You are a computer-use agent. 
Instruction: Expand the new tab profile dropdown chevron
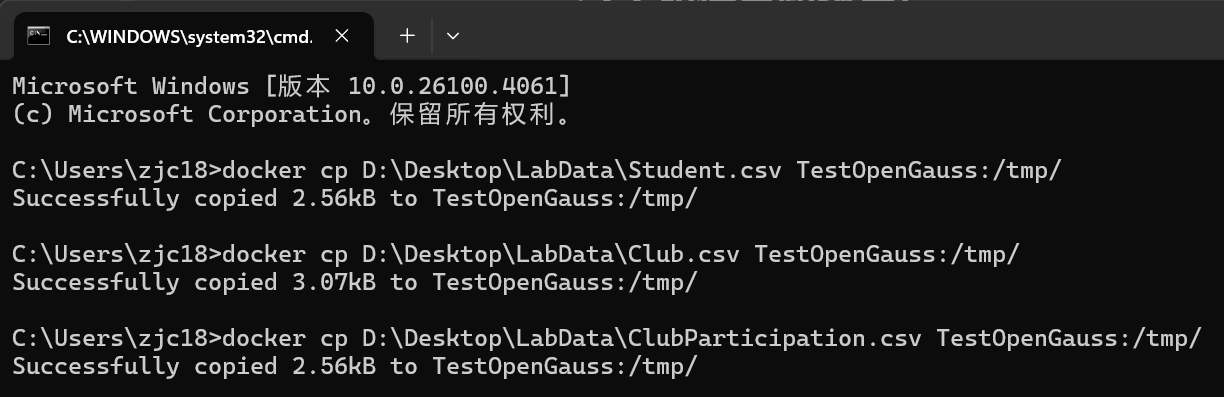click(x=453, y=36)
